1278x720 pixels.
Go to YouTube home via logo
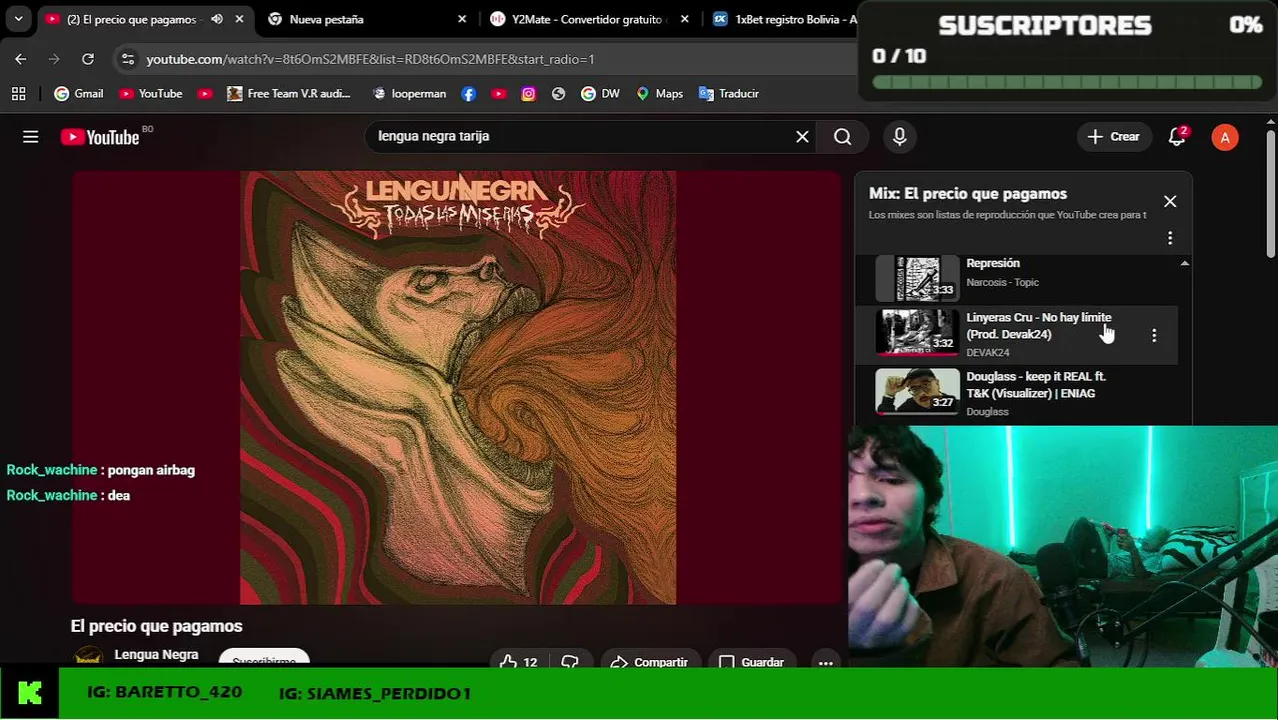pos(100,137)
